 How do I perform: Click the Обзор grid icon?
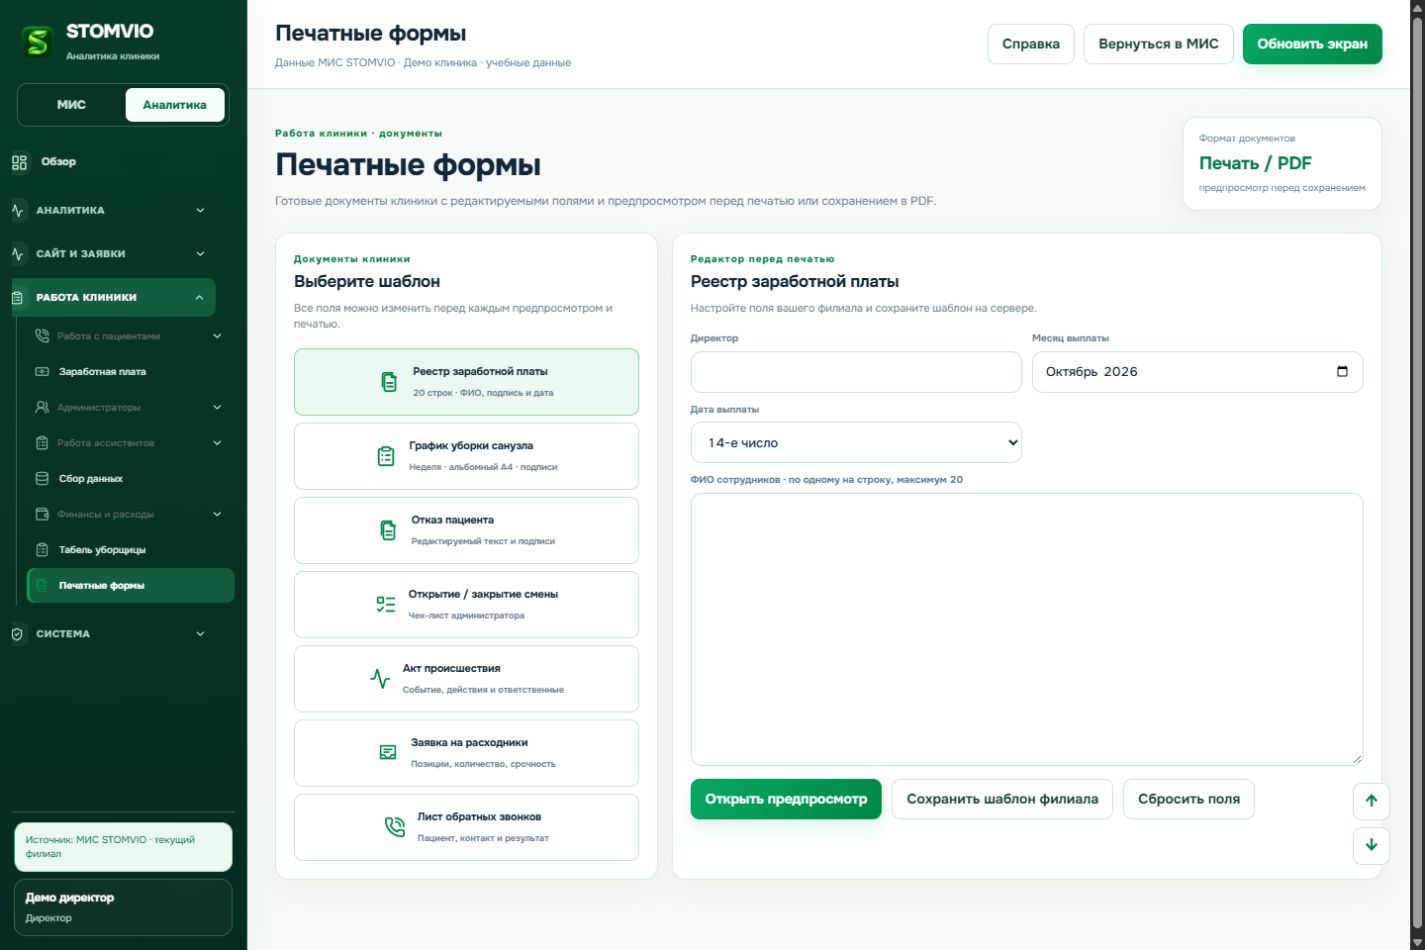[19, 162]
